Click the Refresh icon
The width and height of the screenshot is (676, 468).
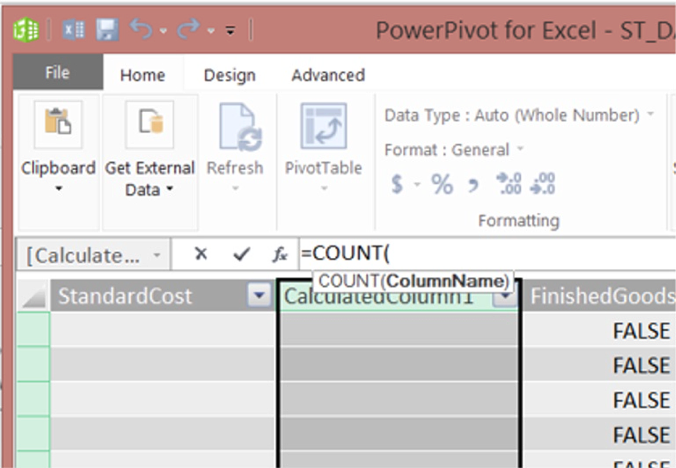tap(234, 128)
